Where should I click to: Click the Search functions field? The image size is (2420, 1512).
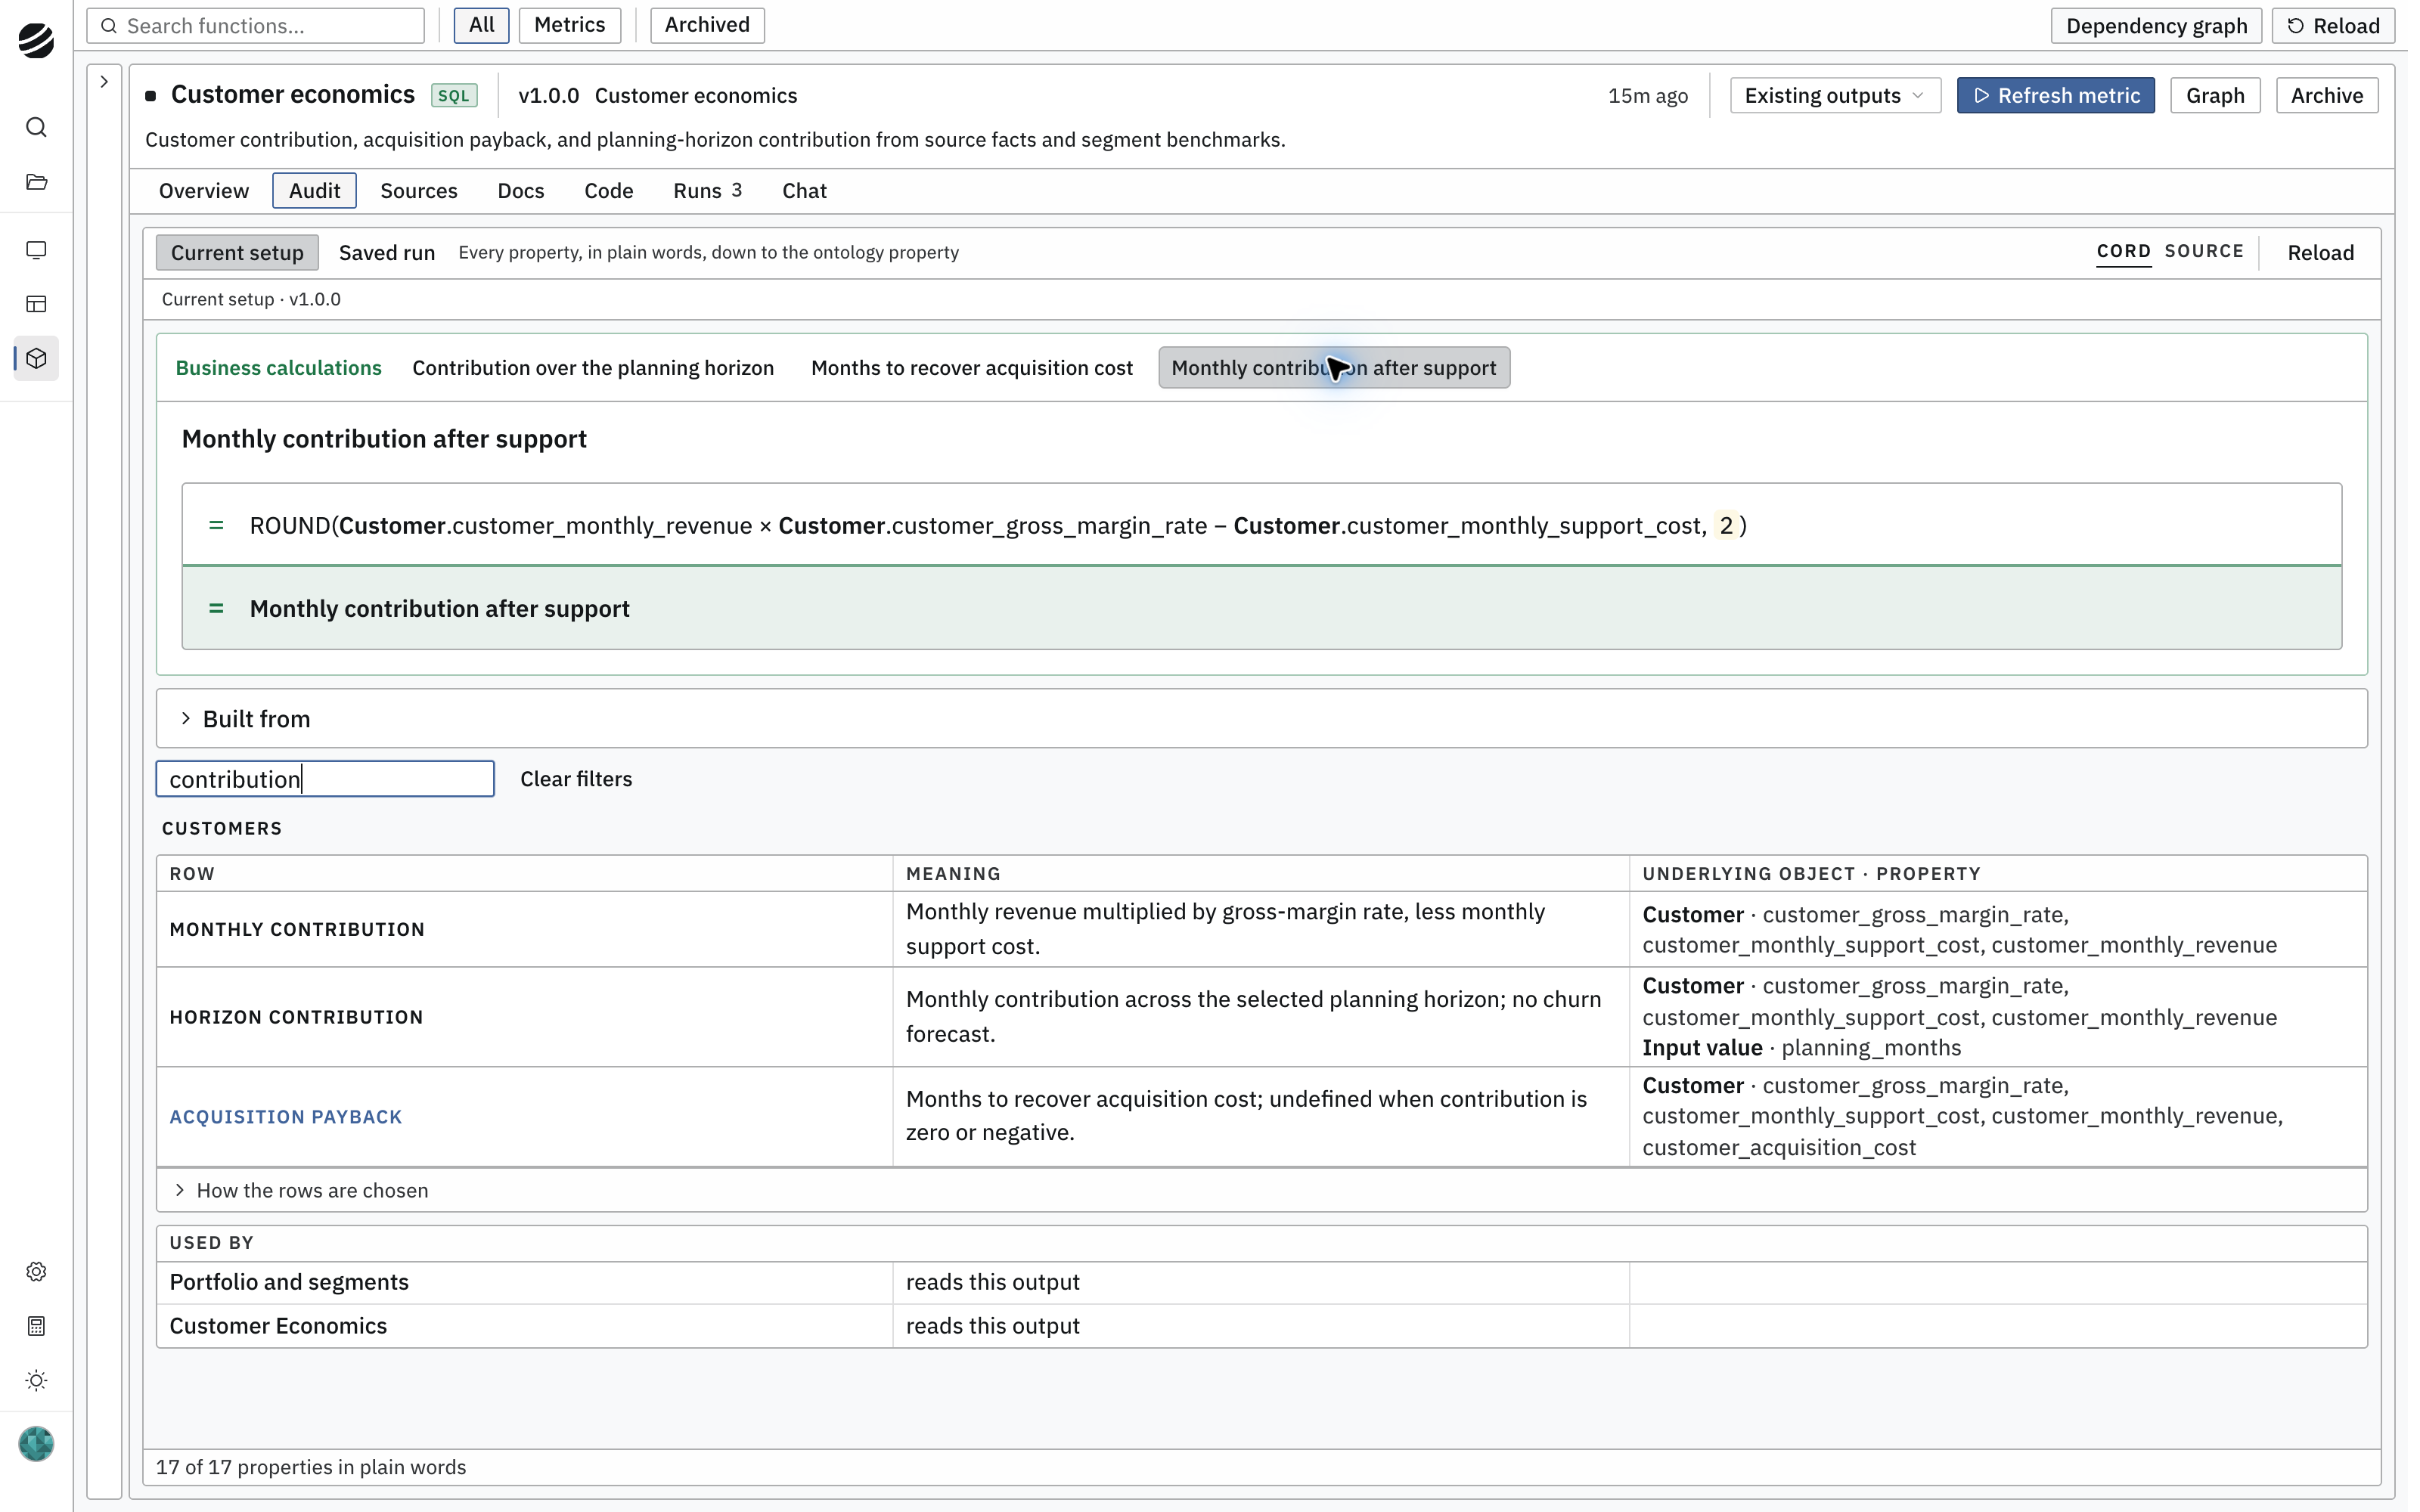[x=256, y=26]
